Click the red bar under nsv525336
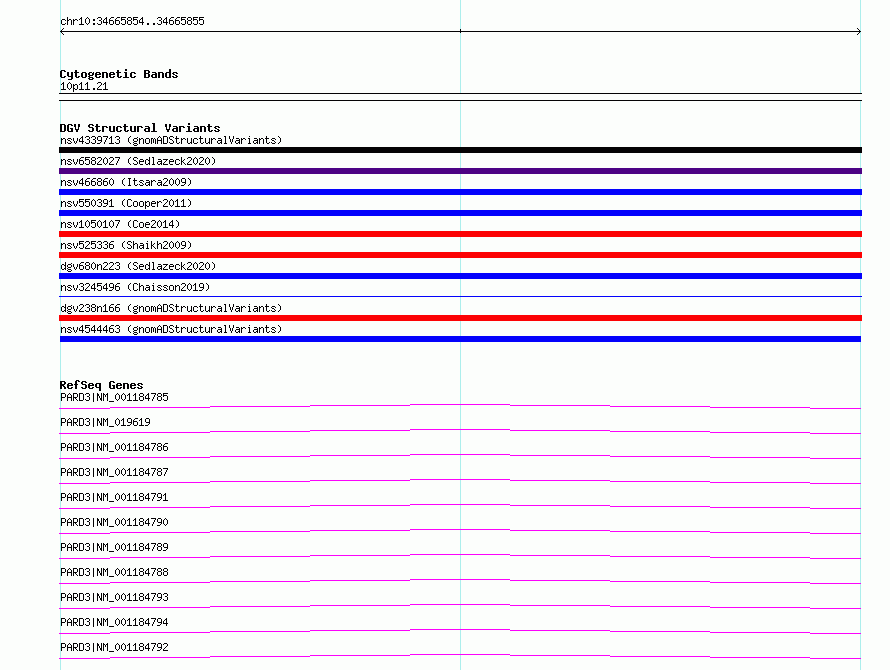Viewport: 890px width, 670px height. [460, 255]
